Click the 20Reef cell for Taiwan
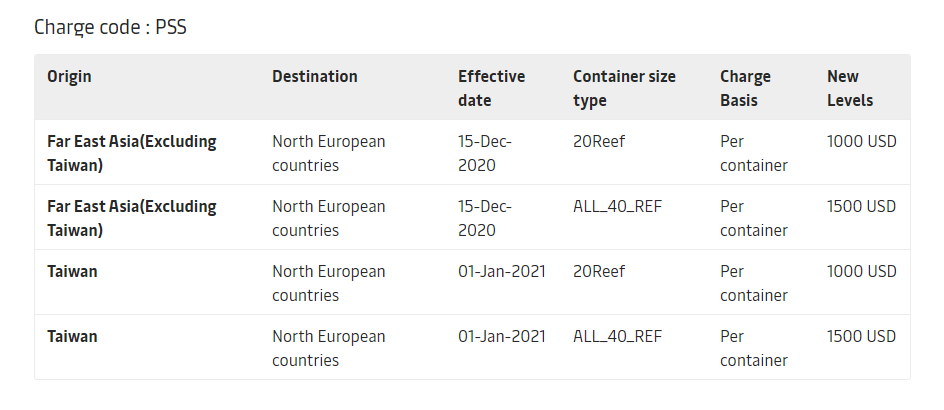Viewport: 944px width, 410px height. tap(599, 271)
